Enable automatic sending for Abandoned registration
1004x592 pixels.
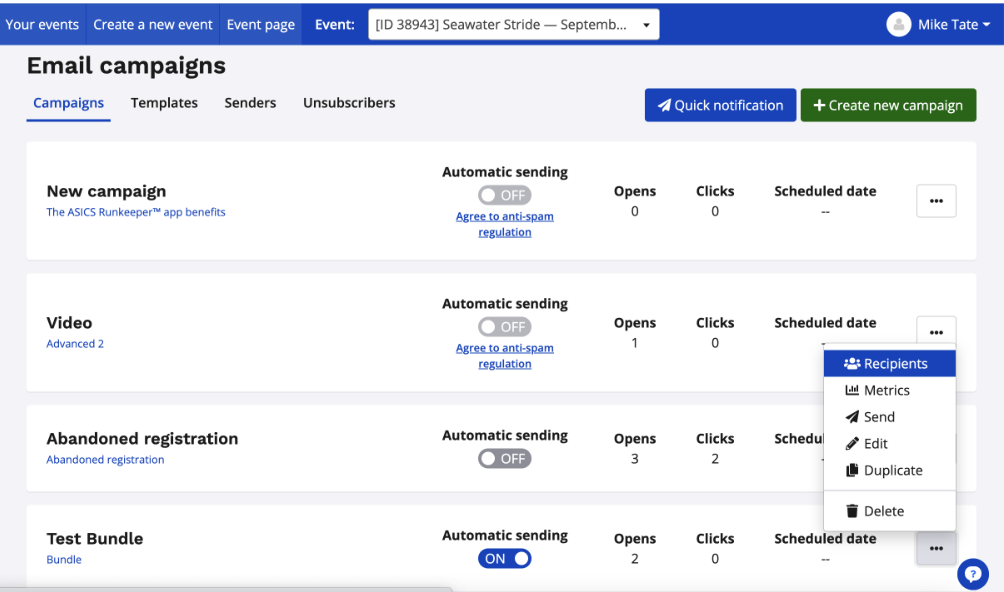click(504, 459)
